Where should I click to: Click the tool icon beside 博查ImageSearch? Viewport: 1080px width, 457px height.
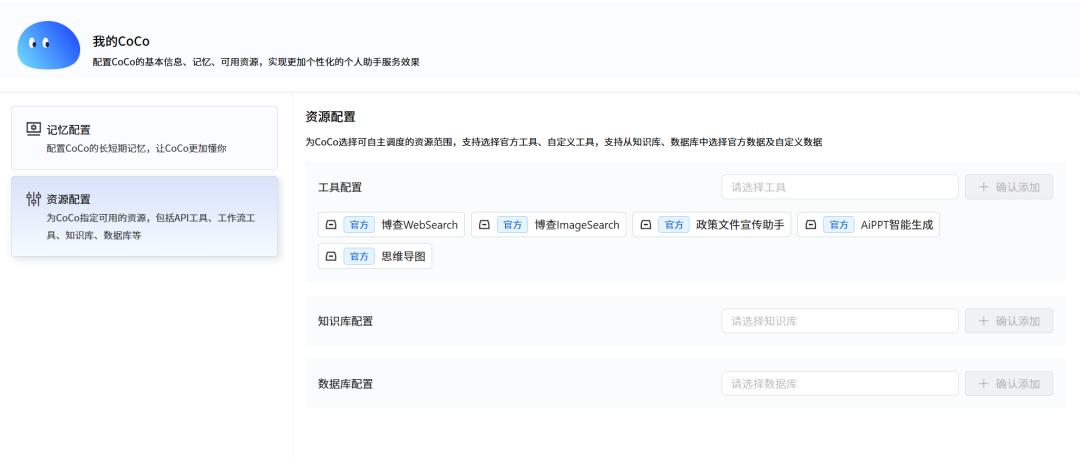point(484,225)
